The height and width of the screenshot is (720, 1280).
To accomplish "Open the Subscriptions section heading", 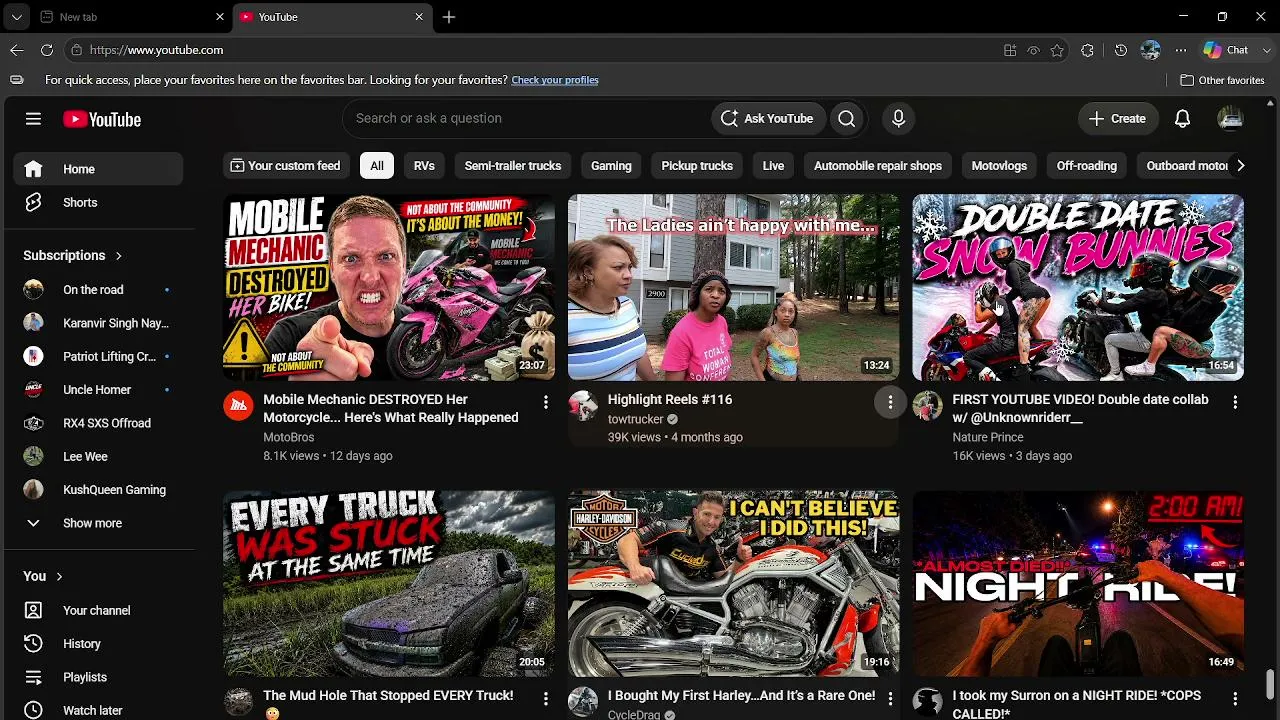I will click(x=72, y=255).
